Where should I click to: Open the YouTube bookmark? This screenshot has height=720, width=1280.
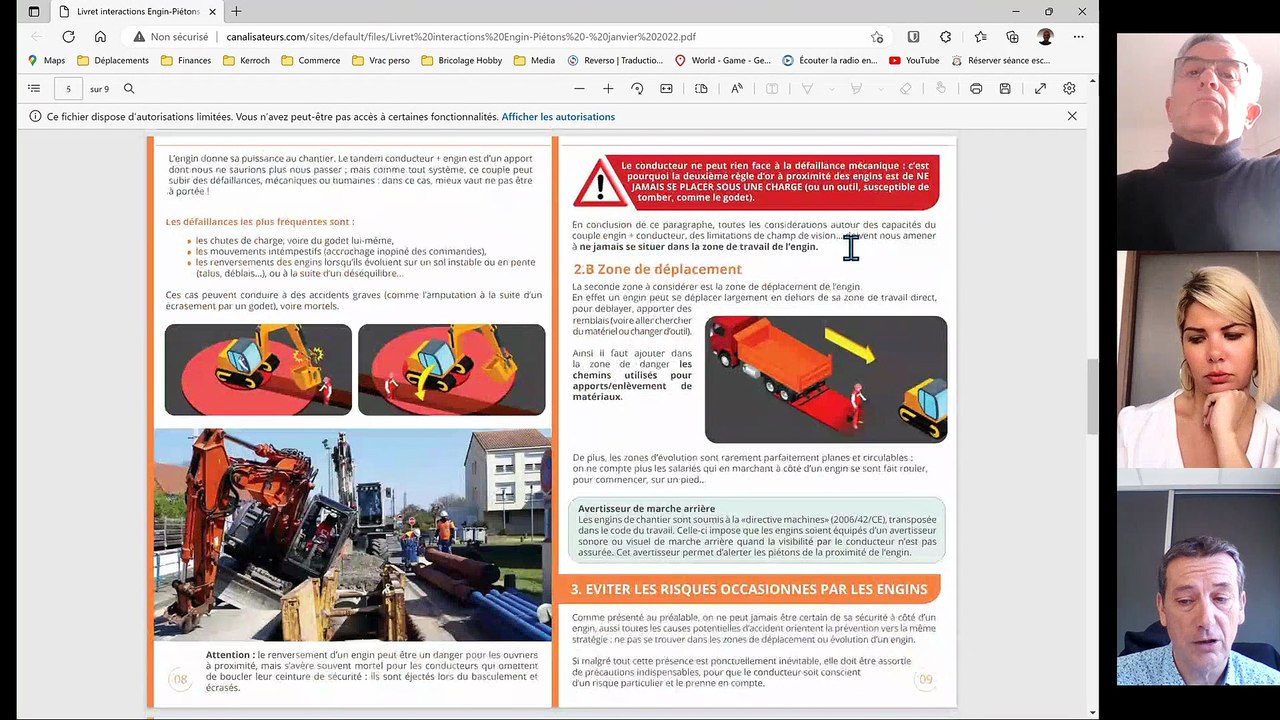click(914, 60)
